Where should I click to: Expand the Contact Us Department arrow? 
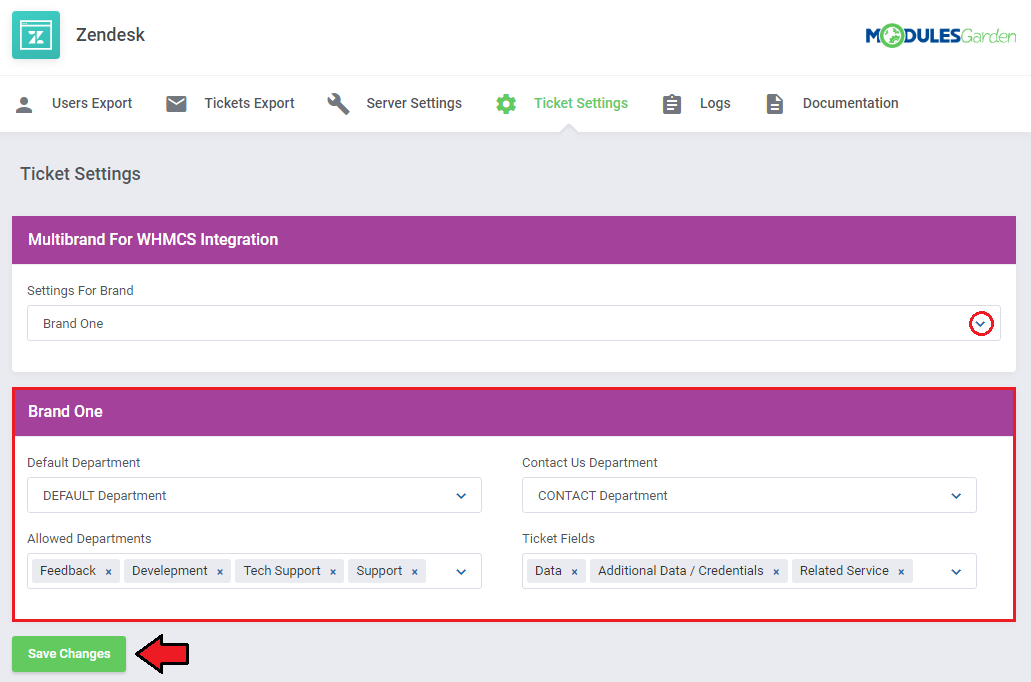[x=956, y=496]
